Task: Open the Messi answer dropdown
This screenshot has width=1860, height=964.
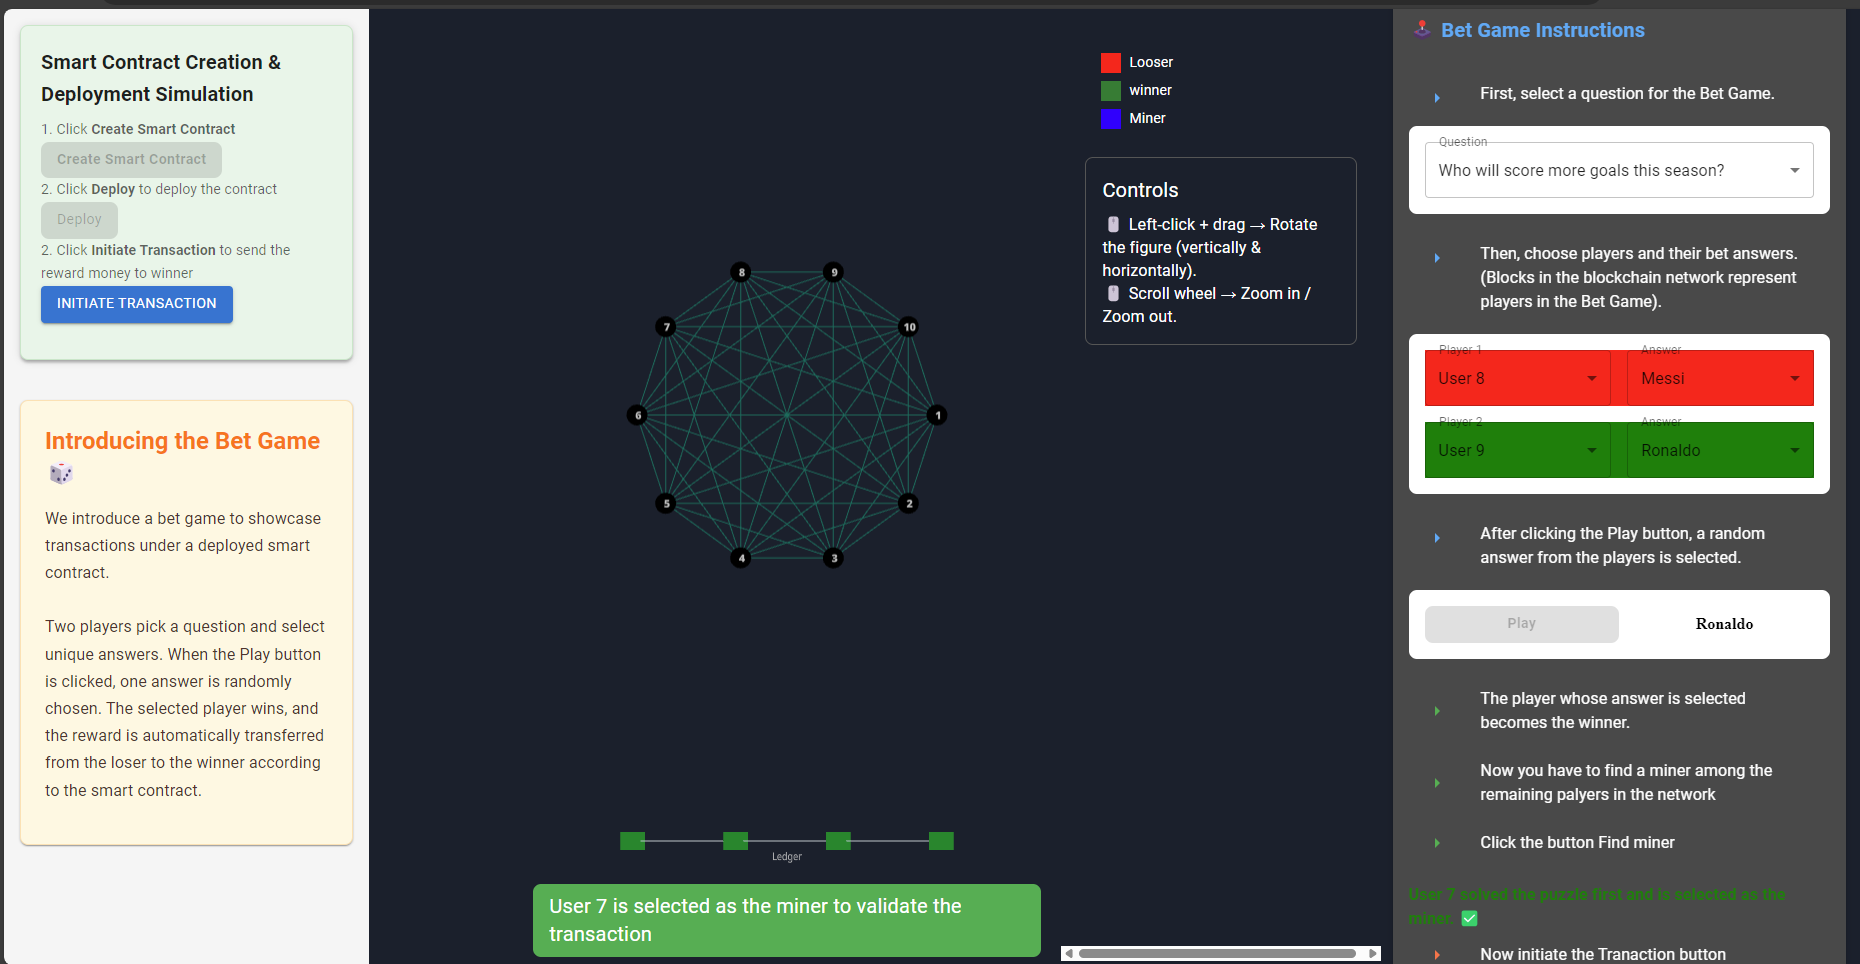Action: pyautogui.click(x=1719, y=378)
